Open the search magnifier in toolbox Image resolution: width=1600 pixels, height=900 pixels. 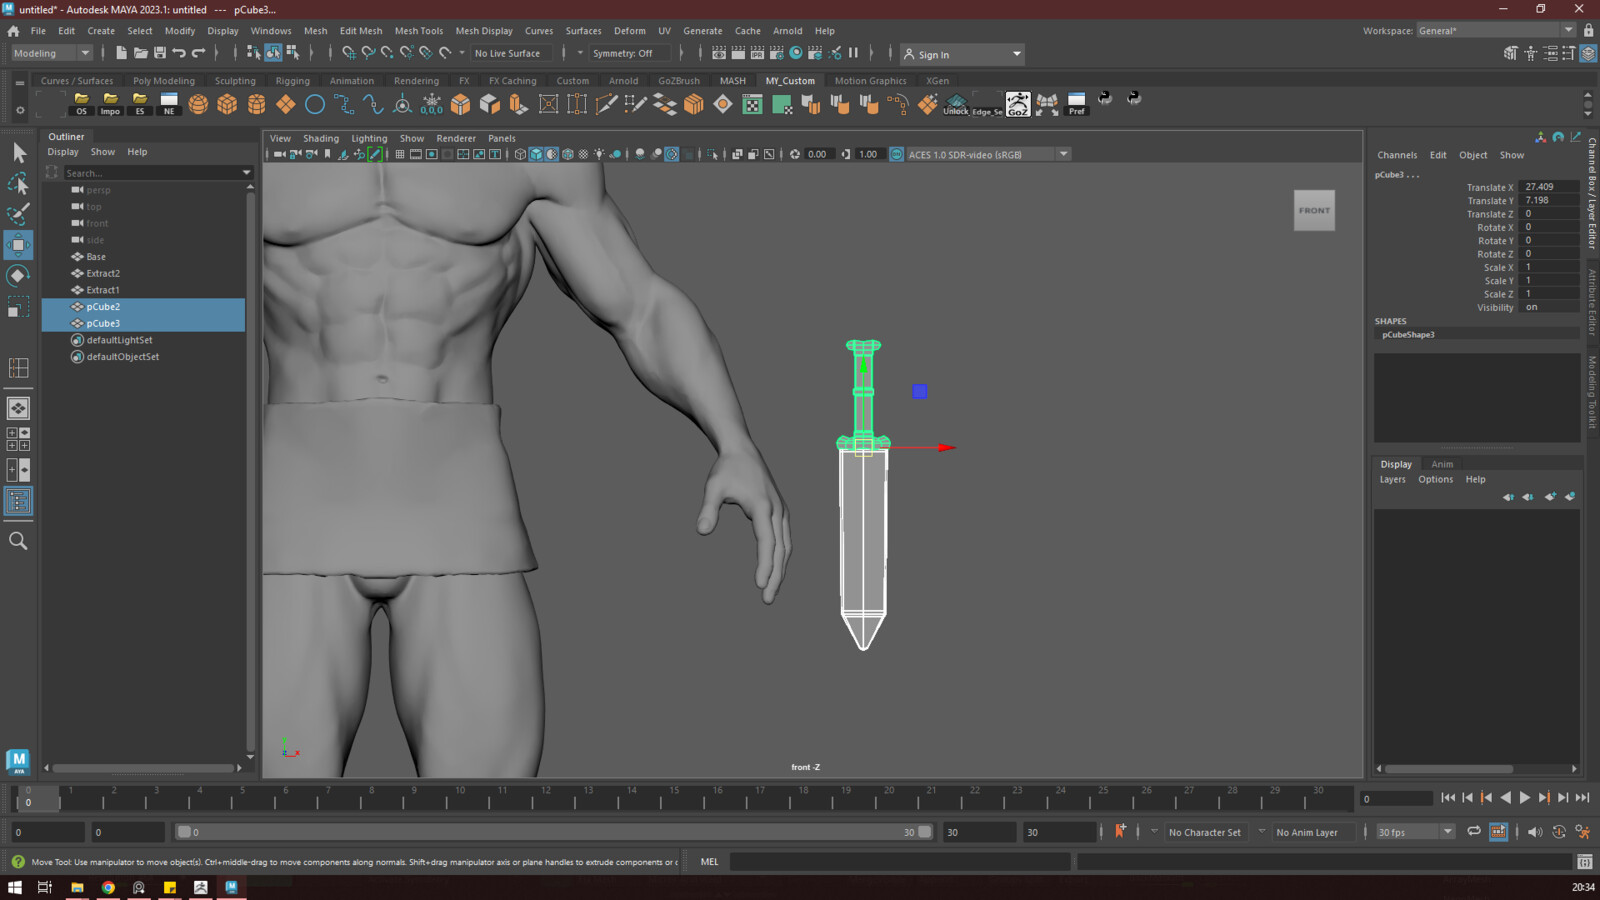[x=18, y=541]
